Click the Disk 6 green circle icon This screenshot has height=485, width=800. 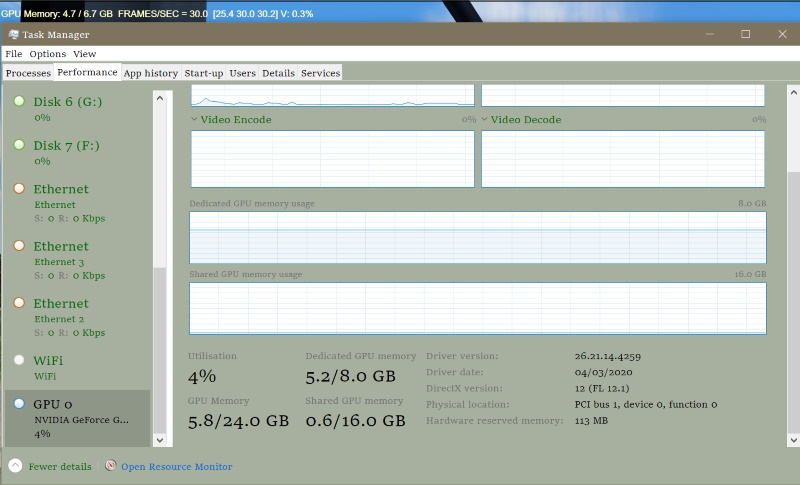(19, 101)
